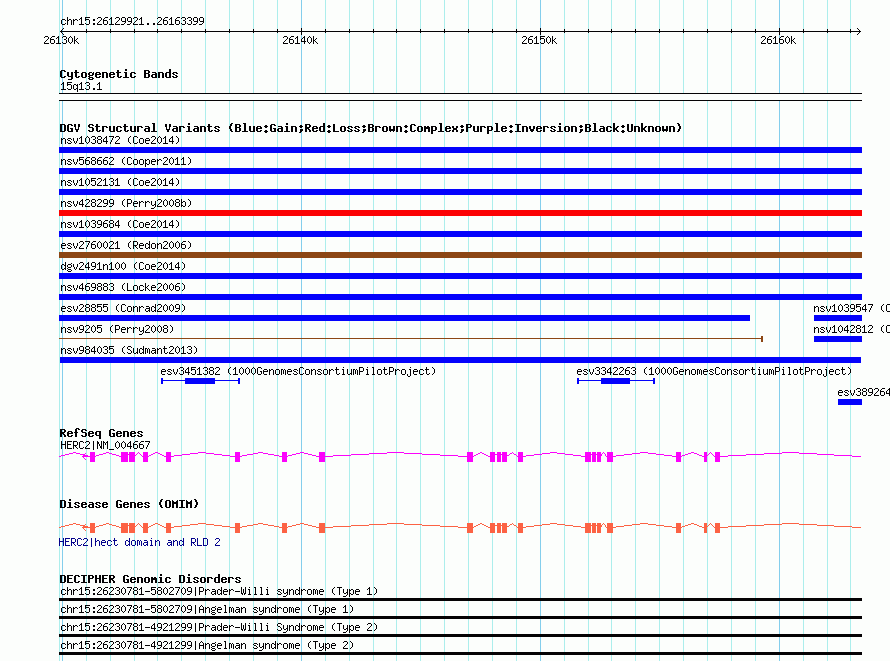Click the orange HERC2 OMIM gene track
The width and height of the screenshot is (890, 661).
460,528
